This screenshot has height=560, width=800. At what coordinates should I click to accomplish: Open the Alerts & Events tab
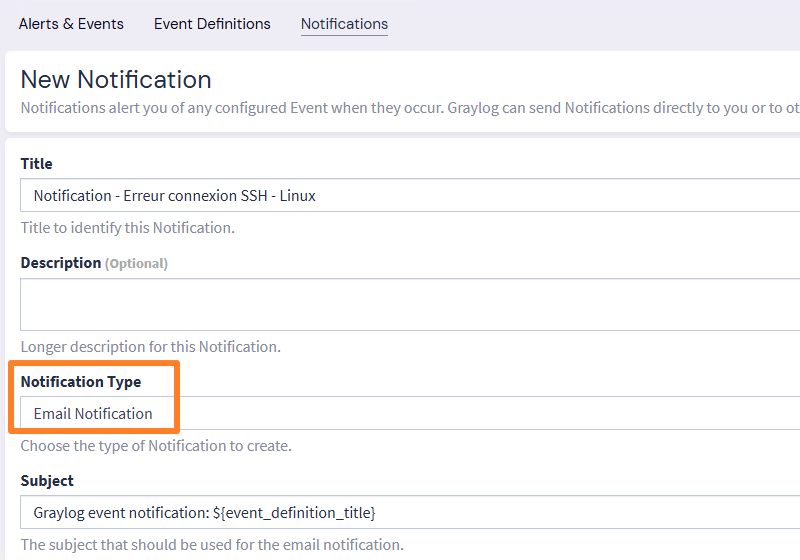point(71,24)
